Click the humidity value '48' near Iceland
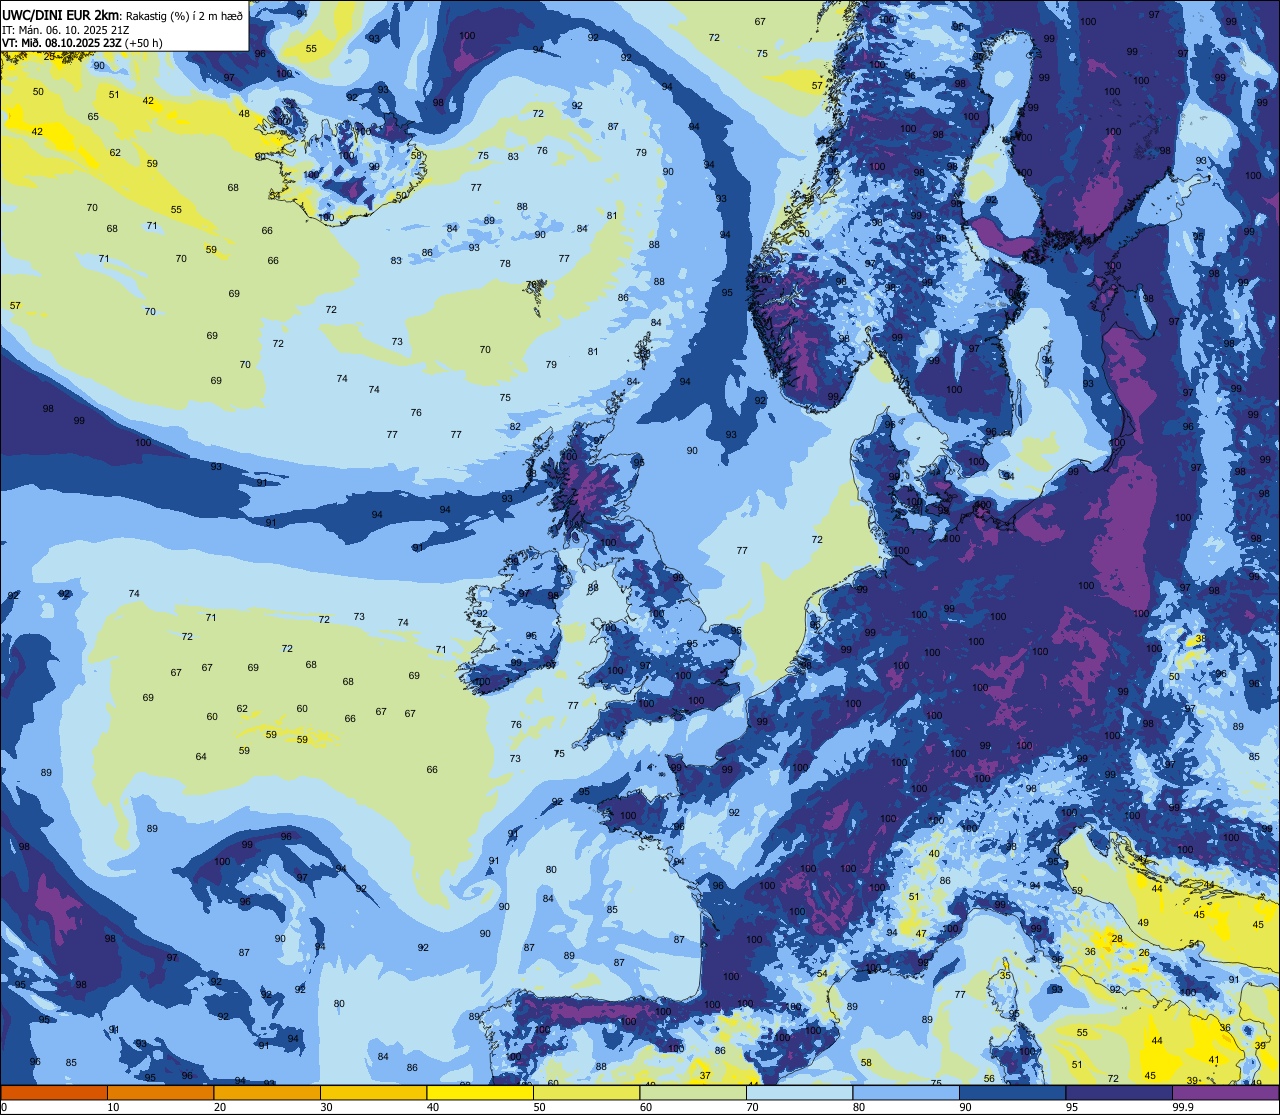 [x=244, y=114]
